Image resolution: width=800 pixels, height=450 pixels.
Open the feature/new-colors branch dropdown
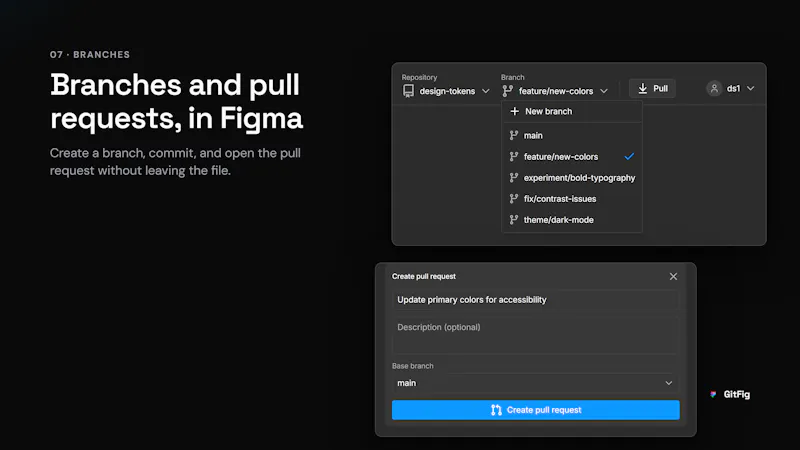pyautogui.click(x=555, y=91)
